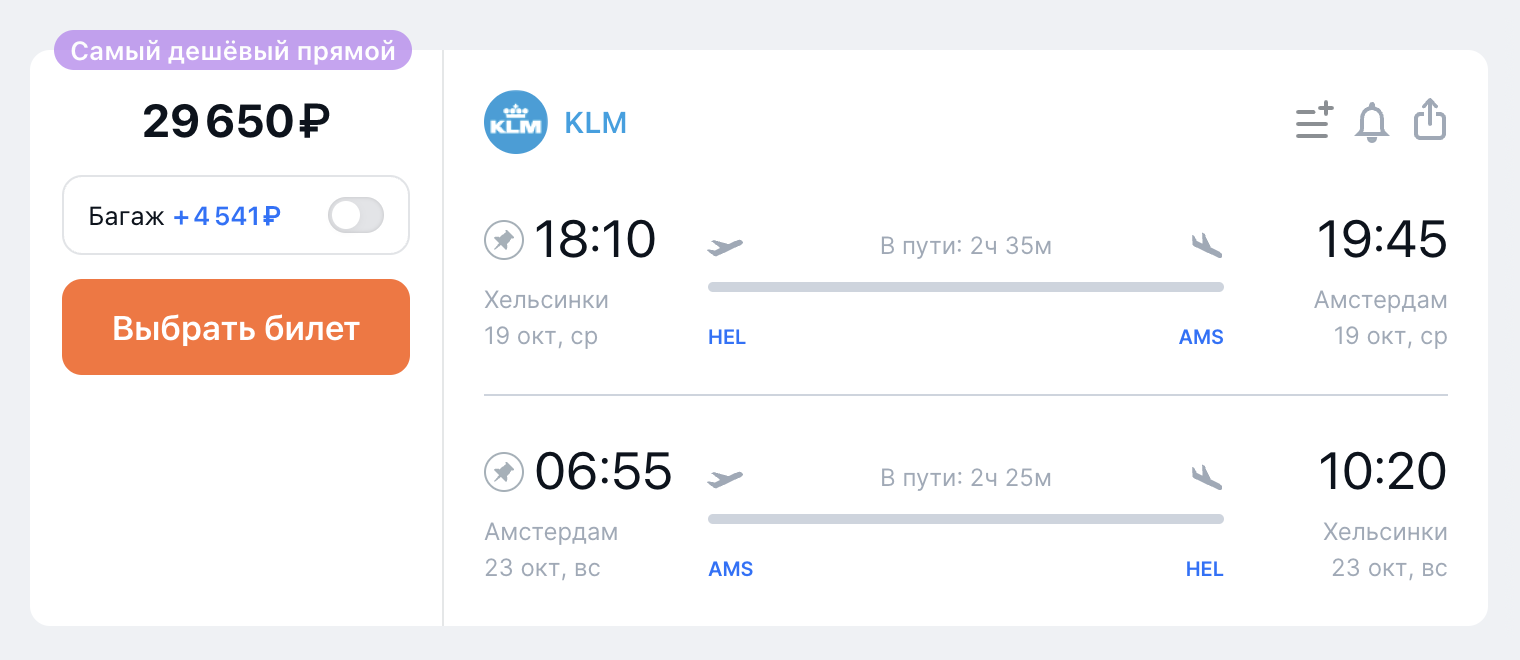Image resolution: width=1520 pixels, height=660 pixels.
Task: Enable price alert bell icon
Action: 1372,122
